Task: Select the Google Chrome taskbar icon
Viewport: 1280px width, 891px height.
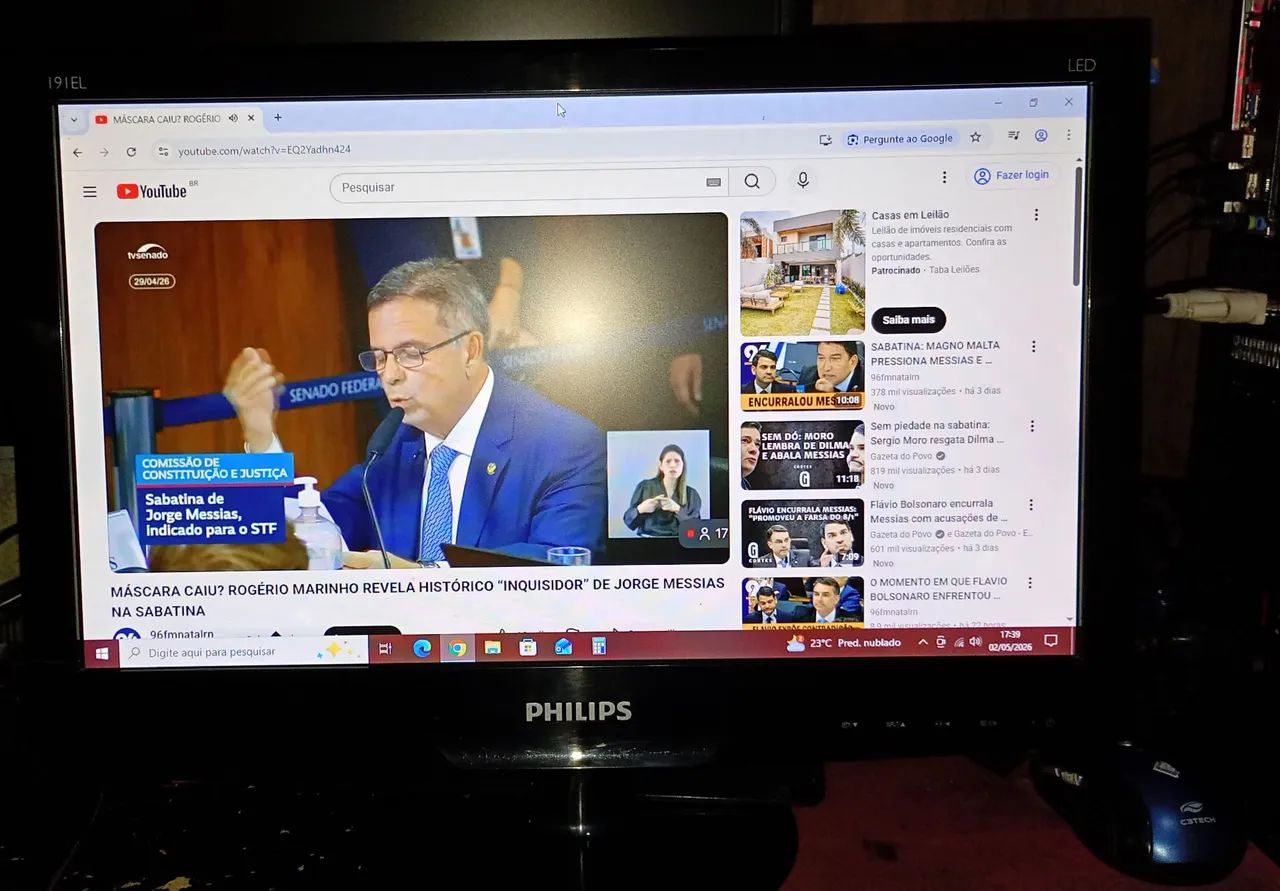Action: (457, 648)
